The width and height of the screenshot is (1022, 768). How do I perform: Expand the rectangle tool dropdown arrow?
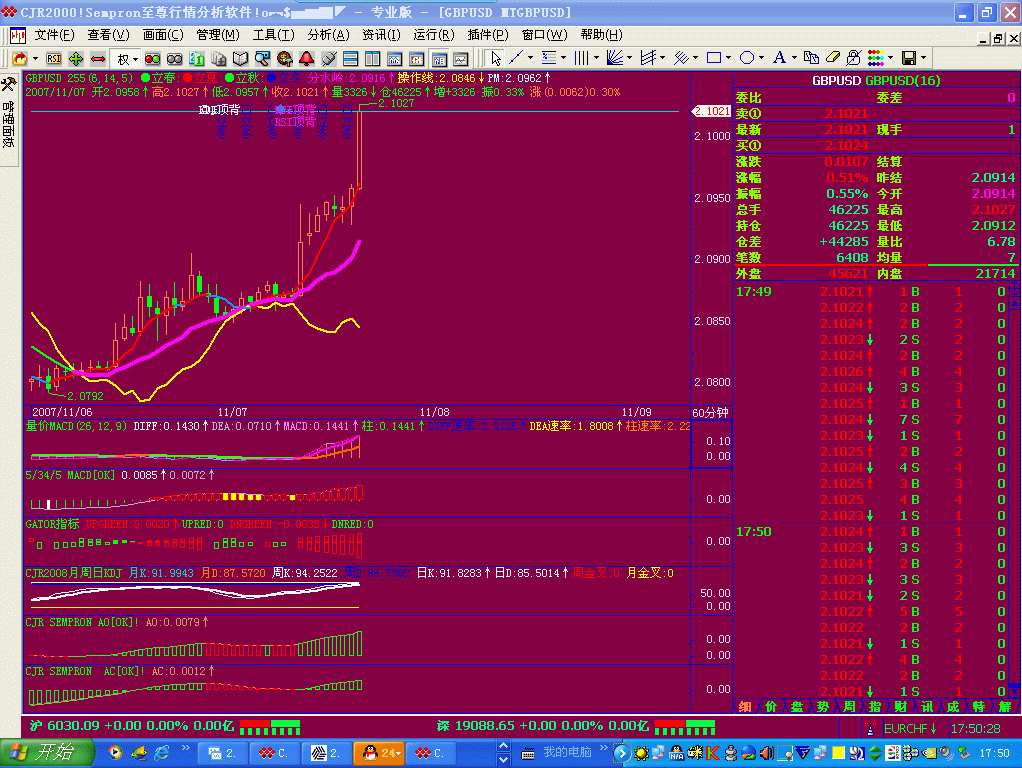click(x=728, y=59)
